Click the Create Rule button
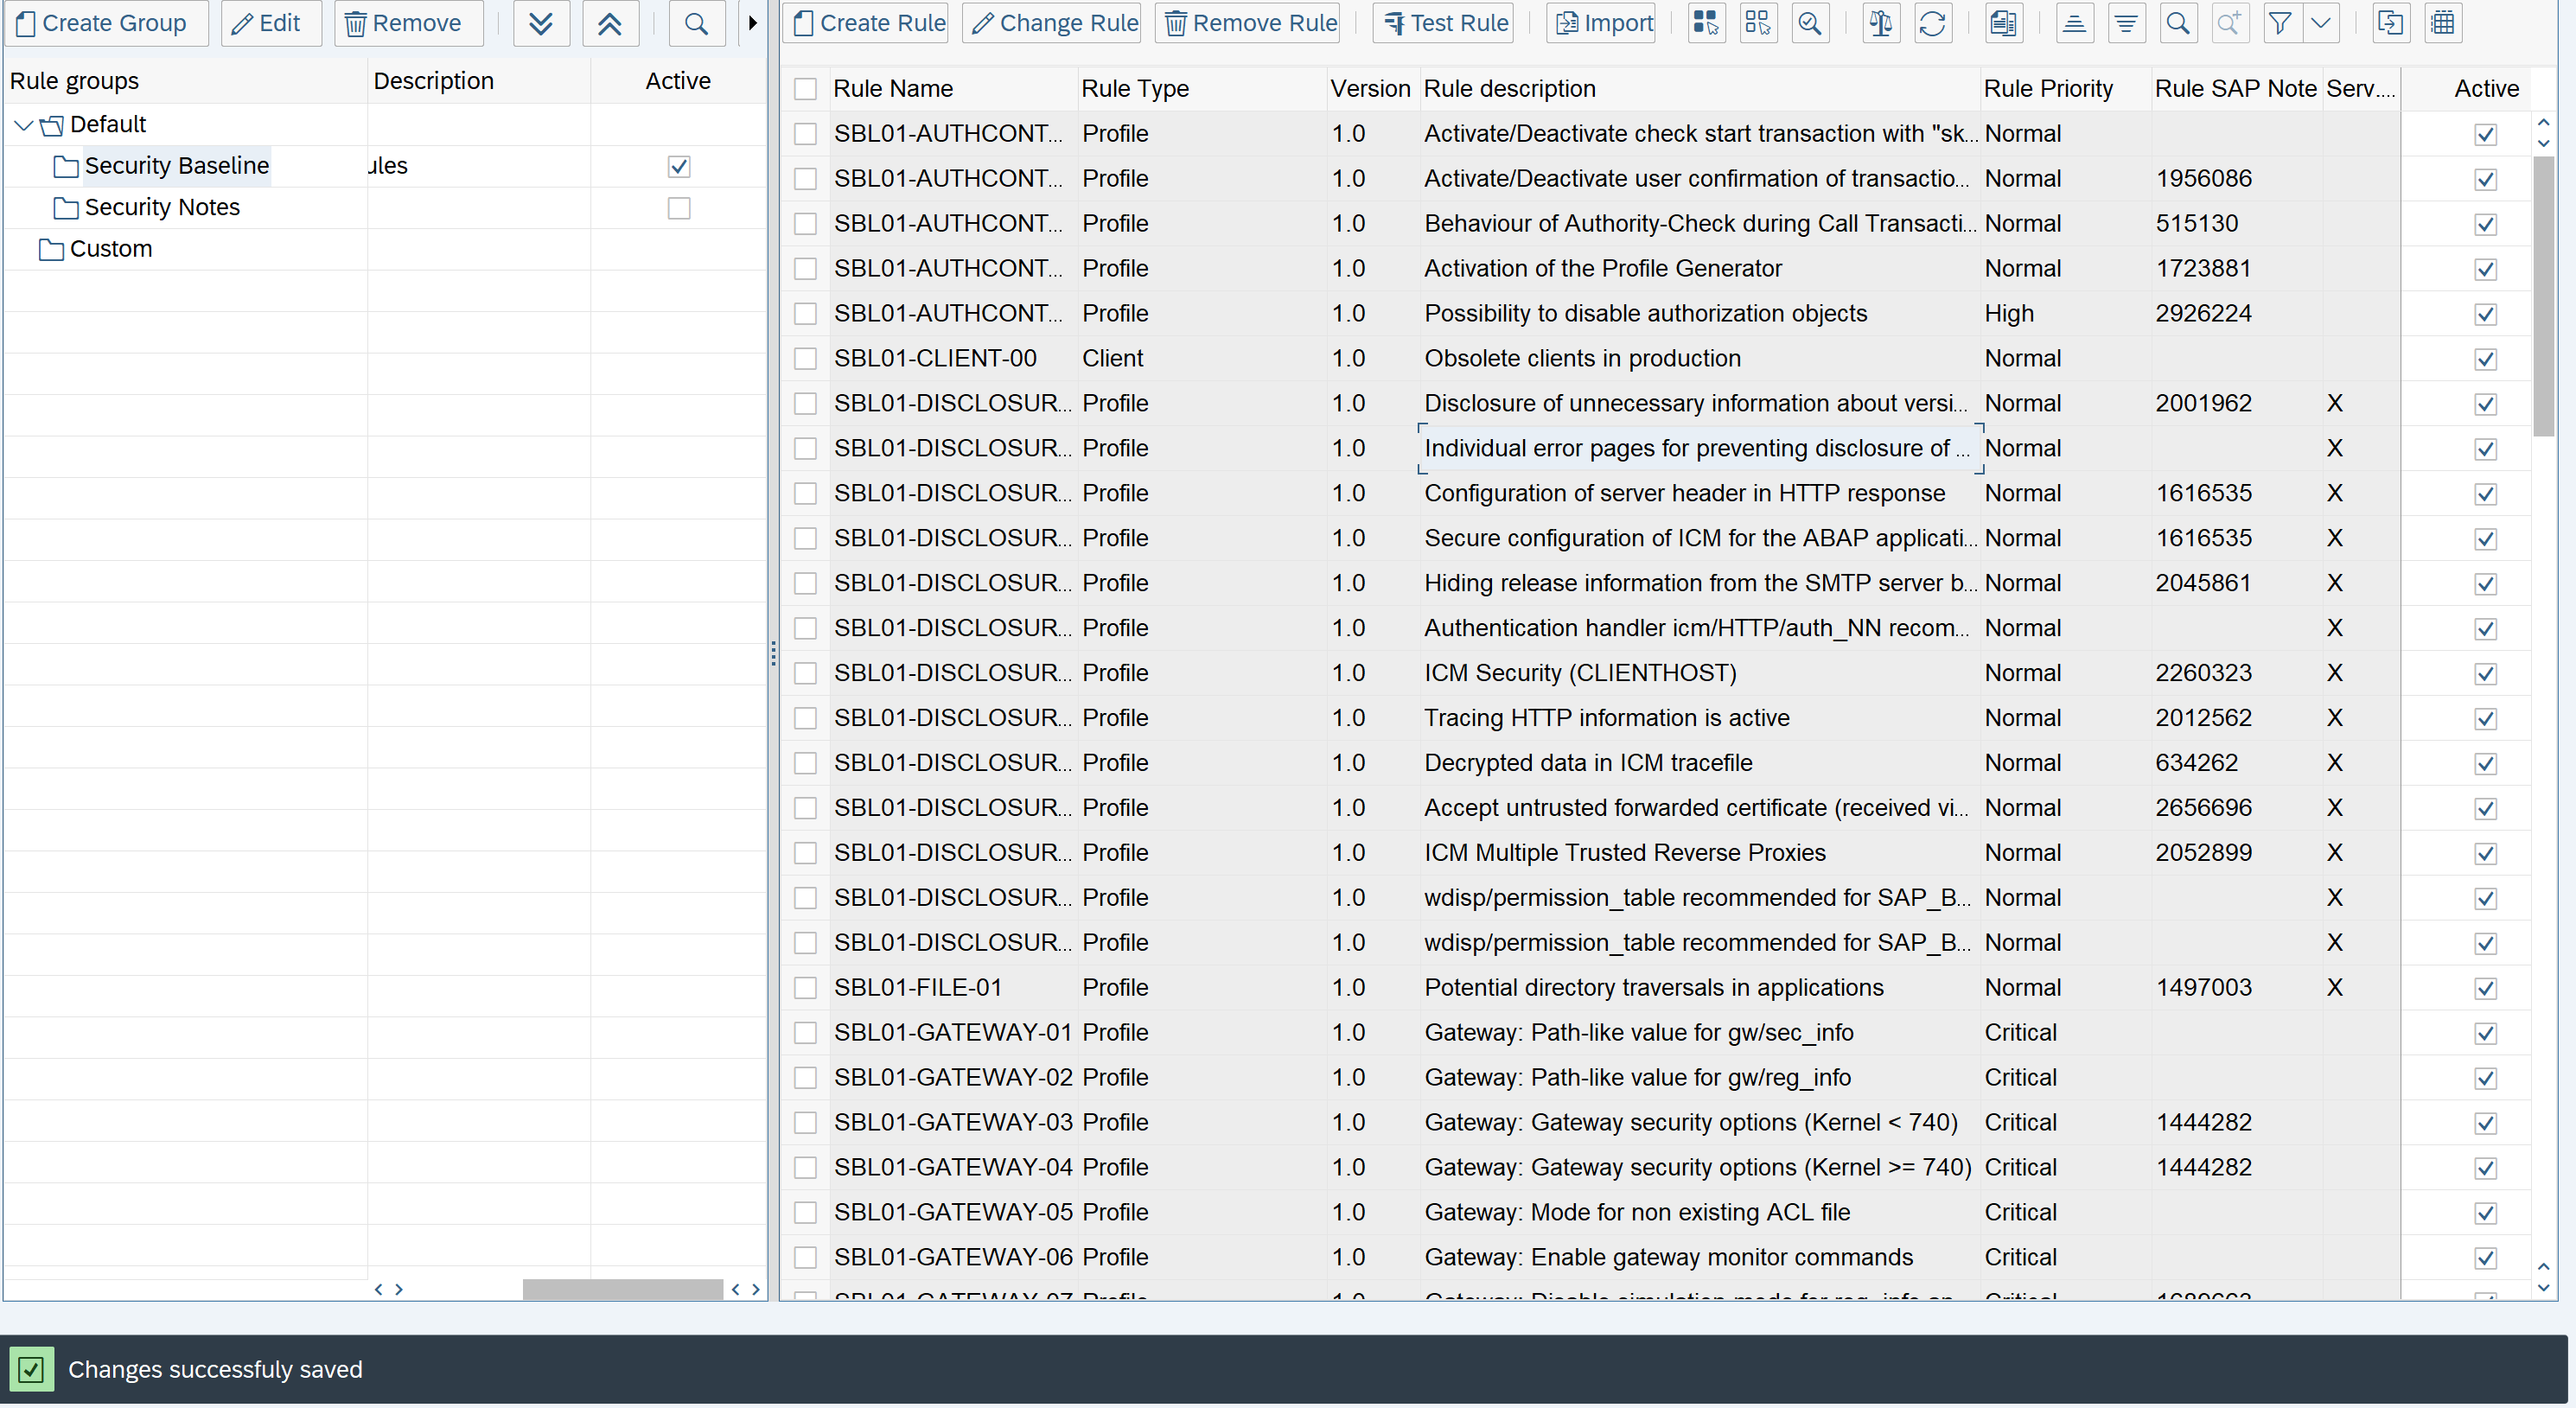The image size is (2576, 1408). pyautogui.click(x=869, y=23)
